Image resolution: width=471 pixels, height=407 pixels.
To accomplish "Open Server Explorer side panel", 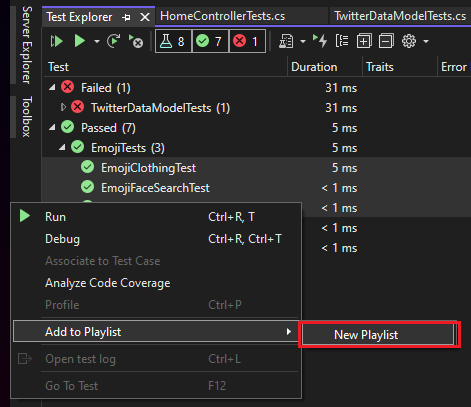I will 27,45.
